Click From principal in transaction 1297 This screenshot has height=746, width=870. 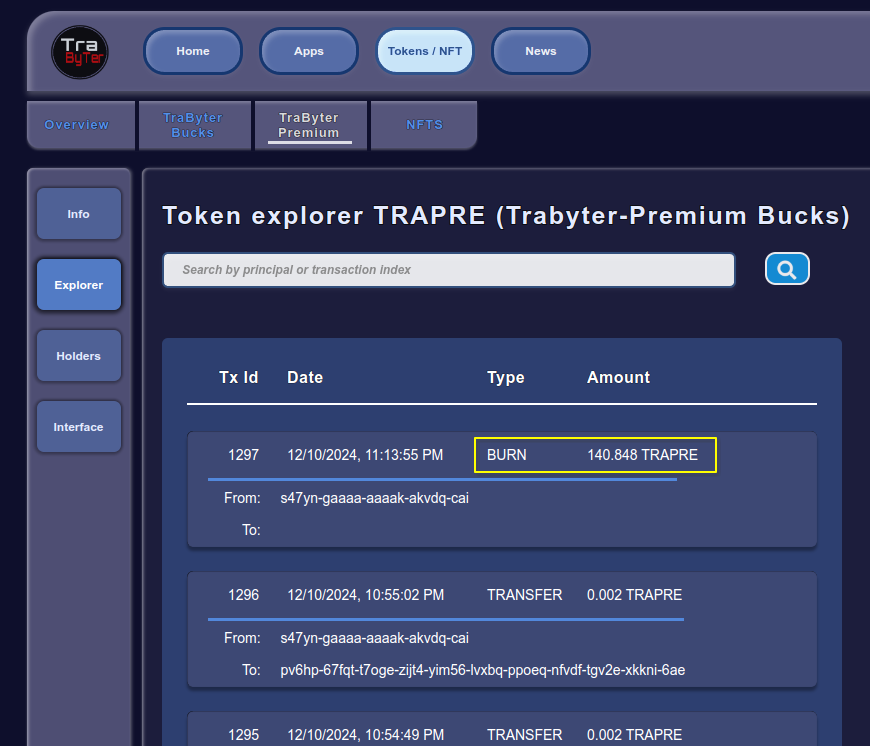(375, 498)
